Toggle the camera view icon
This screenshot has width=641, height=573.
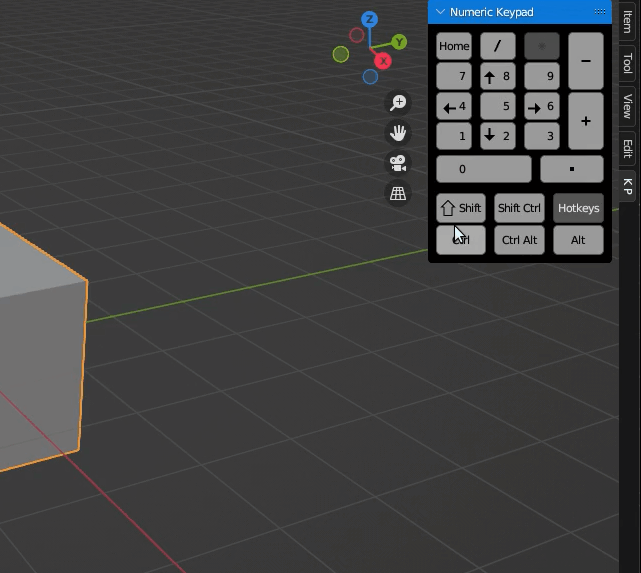(x=398, y=163)
